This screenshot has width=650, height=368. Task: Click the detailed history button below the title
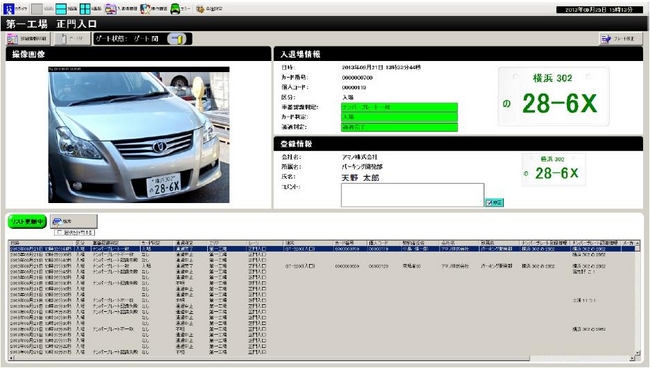28,39
